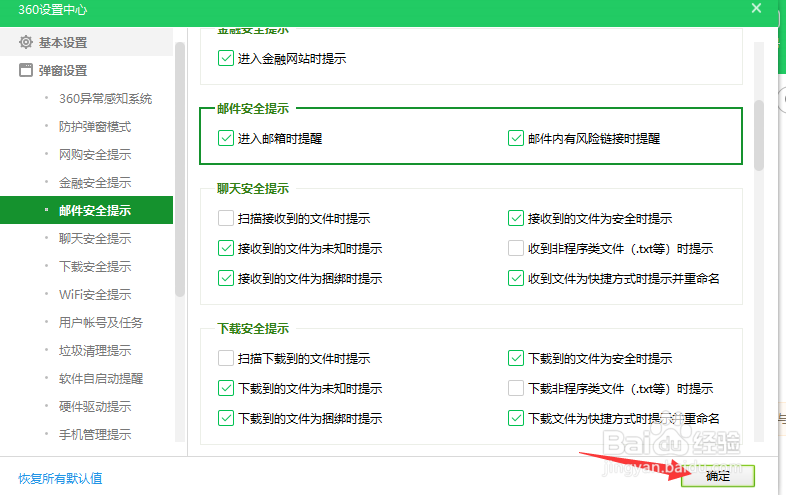Toggle 下载文件为快捷方式时提示并重命名
The height and width of the screenshot is (495, 786).
coord(516,418)
